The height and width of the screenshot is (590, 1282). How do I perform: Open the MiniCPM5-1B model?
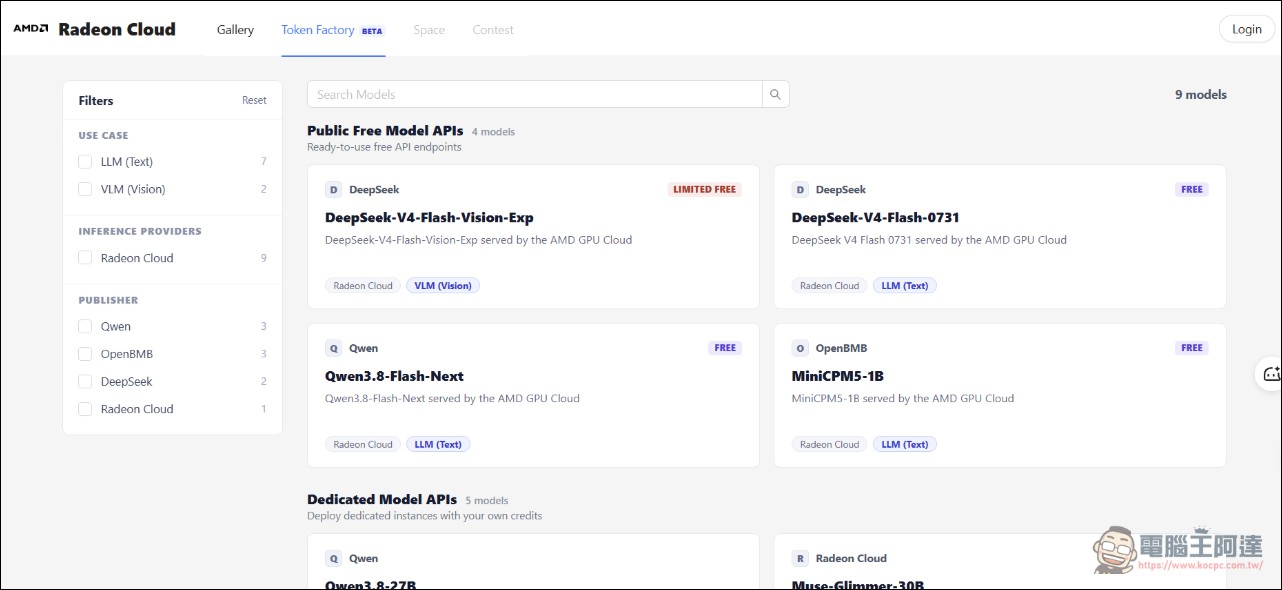coord(838,376)
